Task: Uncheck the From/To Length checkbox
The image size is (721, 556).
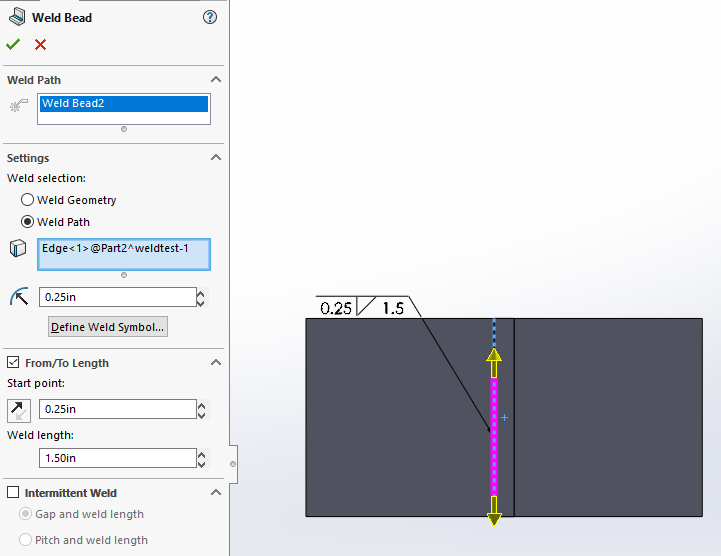Action: coord(13,362)
